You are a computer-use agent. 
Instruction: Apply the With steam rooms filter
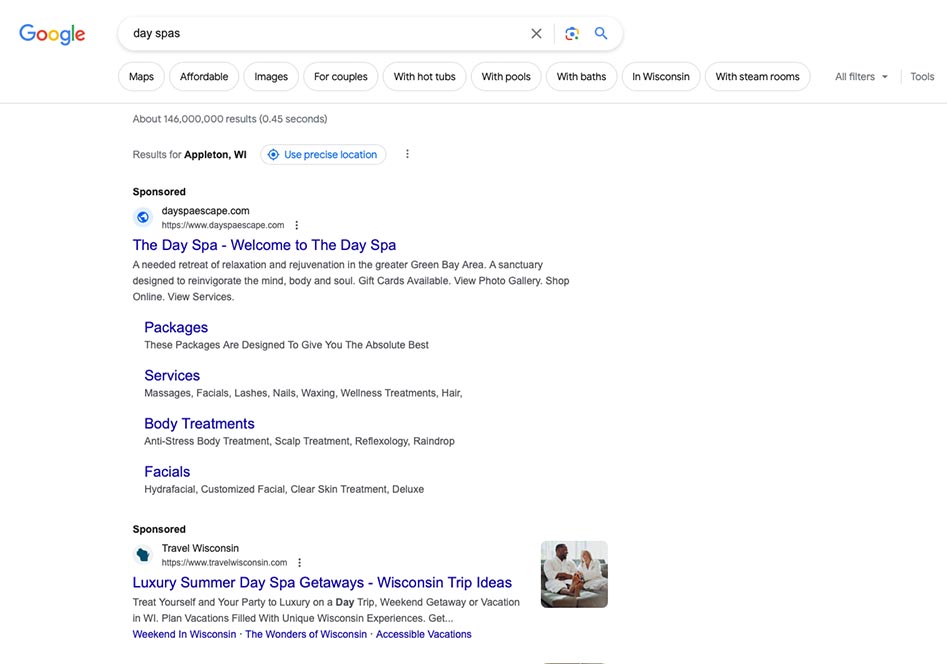tap(757, 77)
